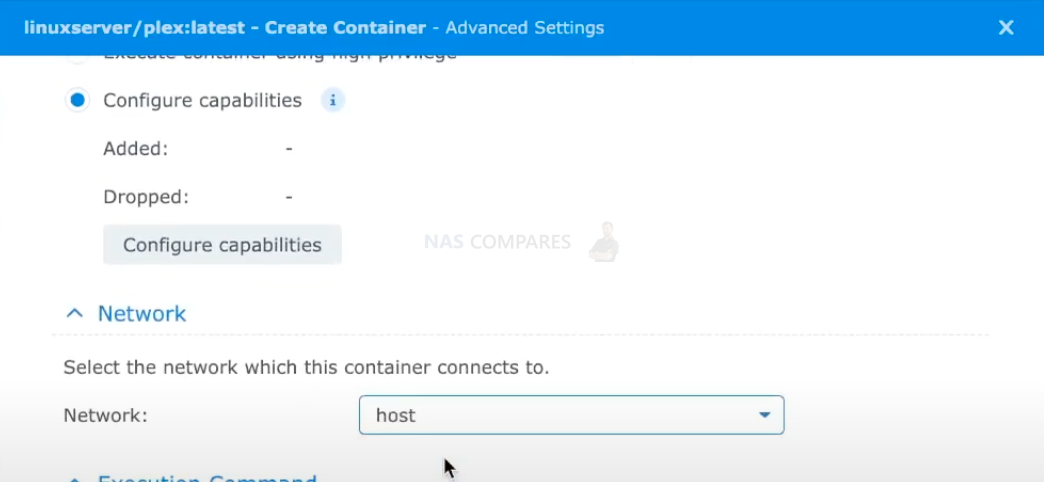
Task: Click the Dropped label
Action: [x=146, y=197]
